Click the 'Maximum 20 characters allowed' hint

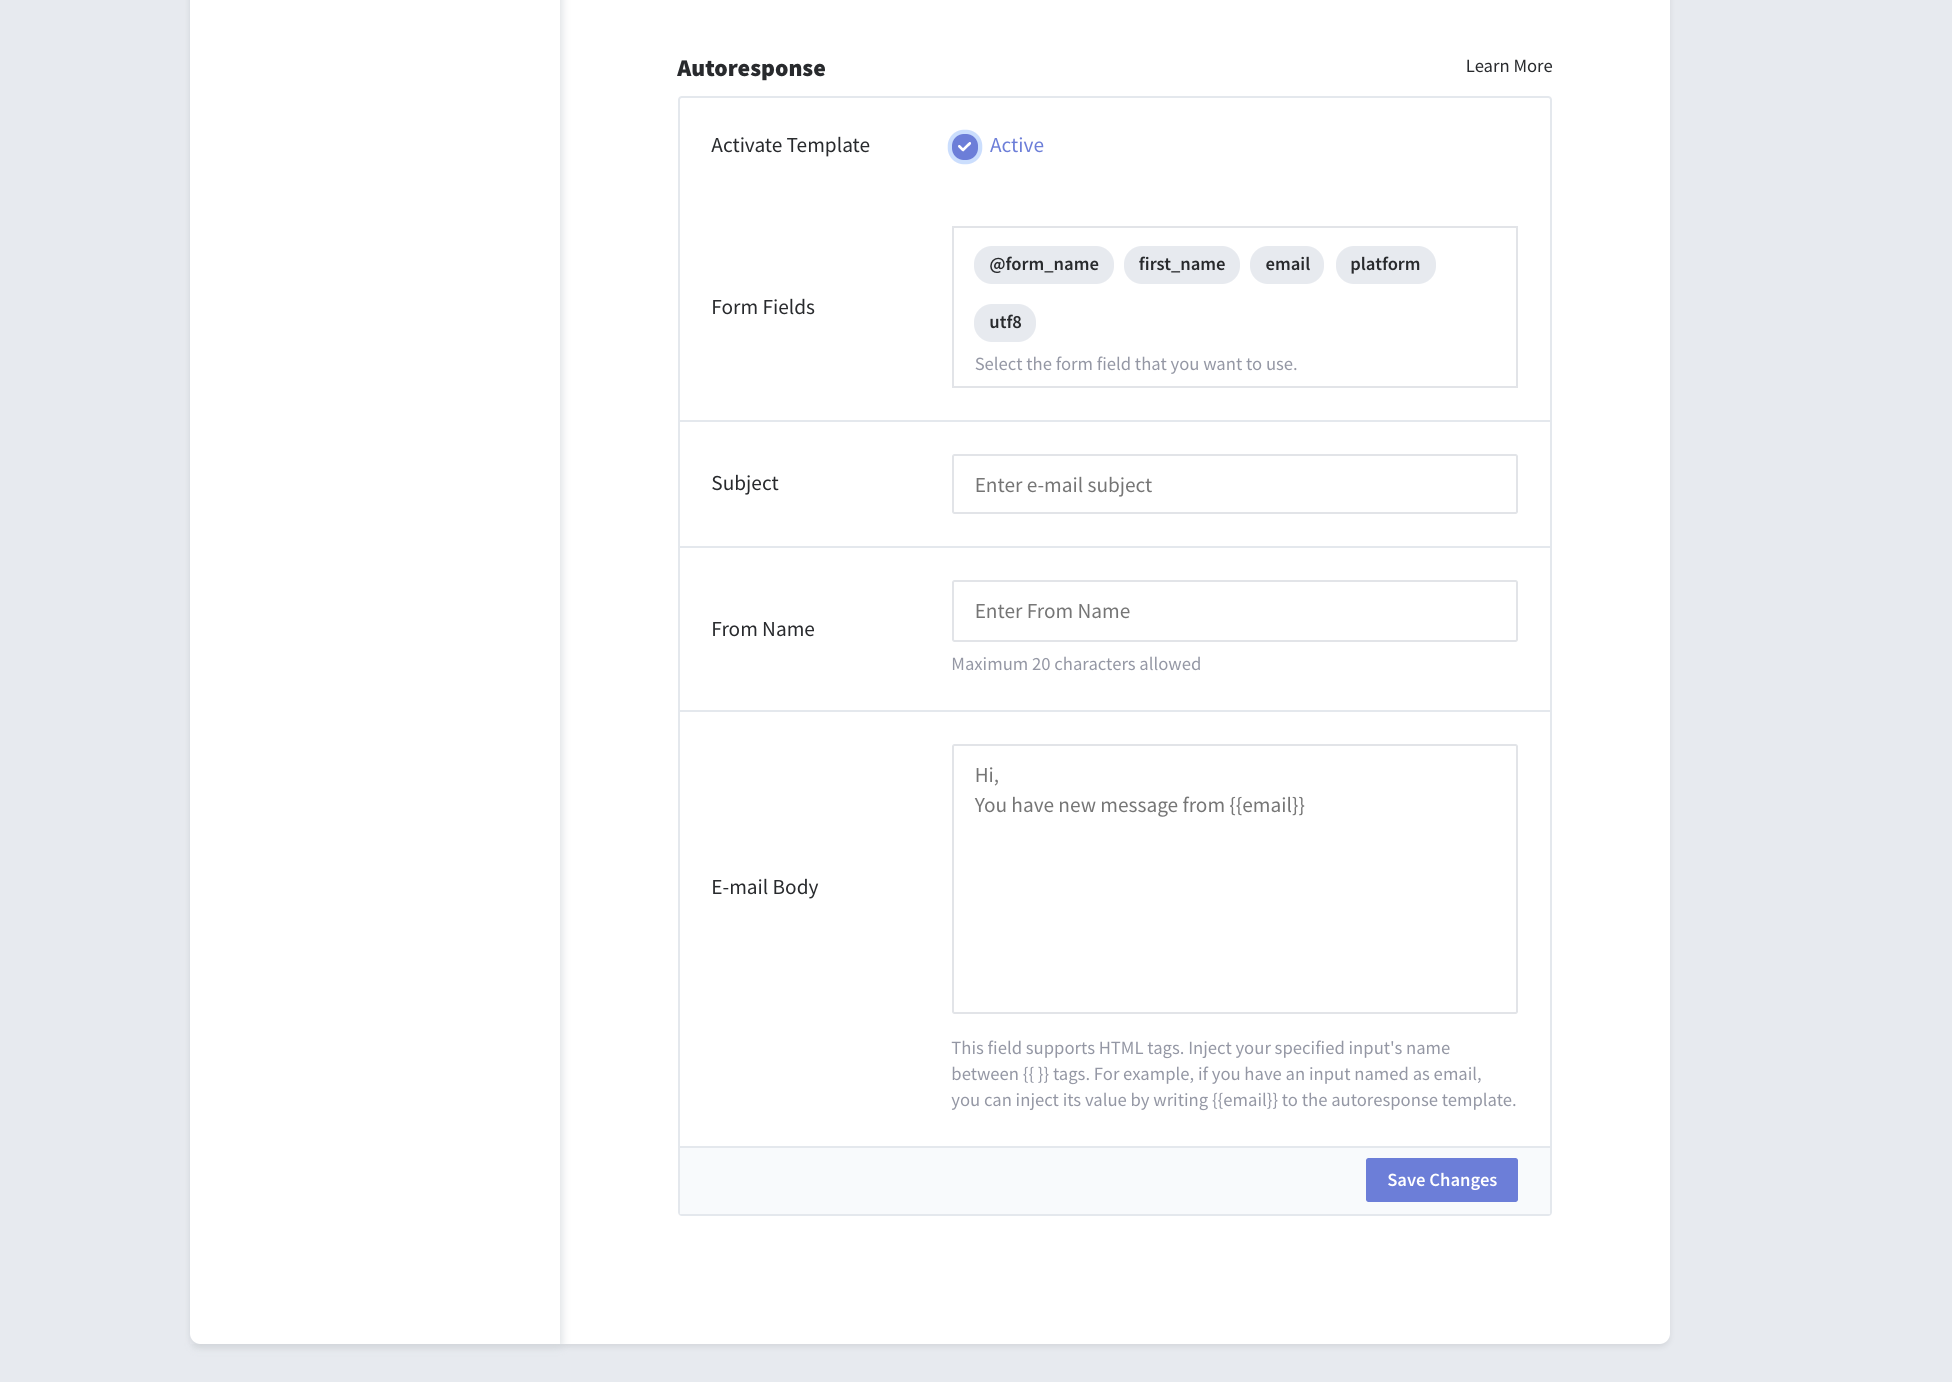point(1076,664)
